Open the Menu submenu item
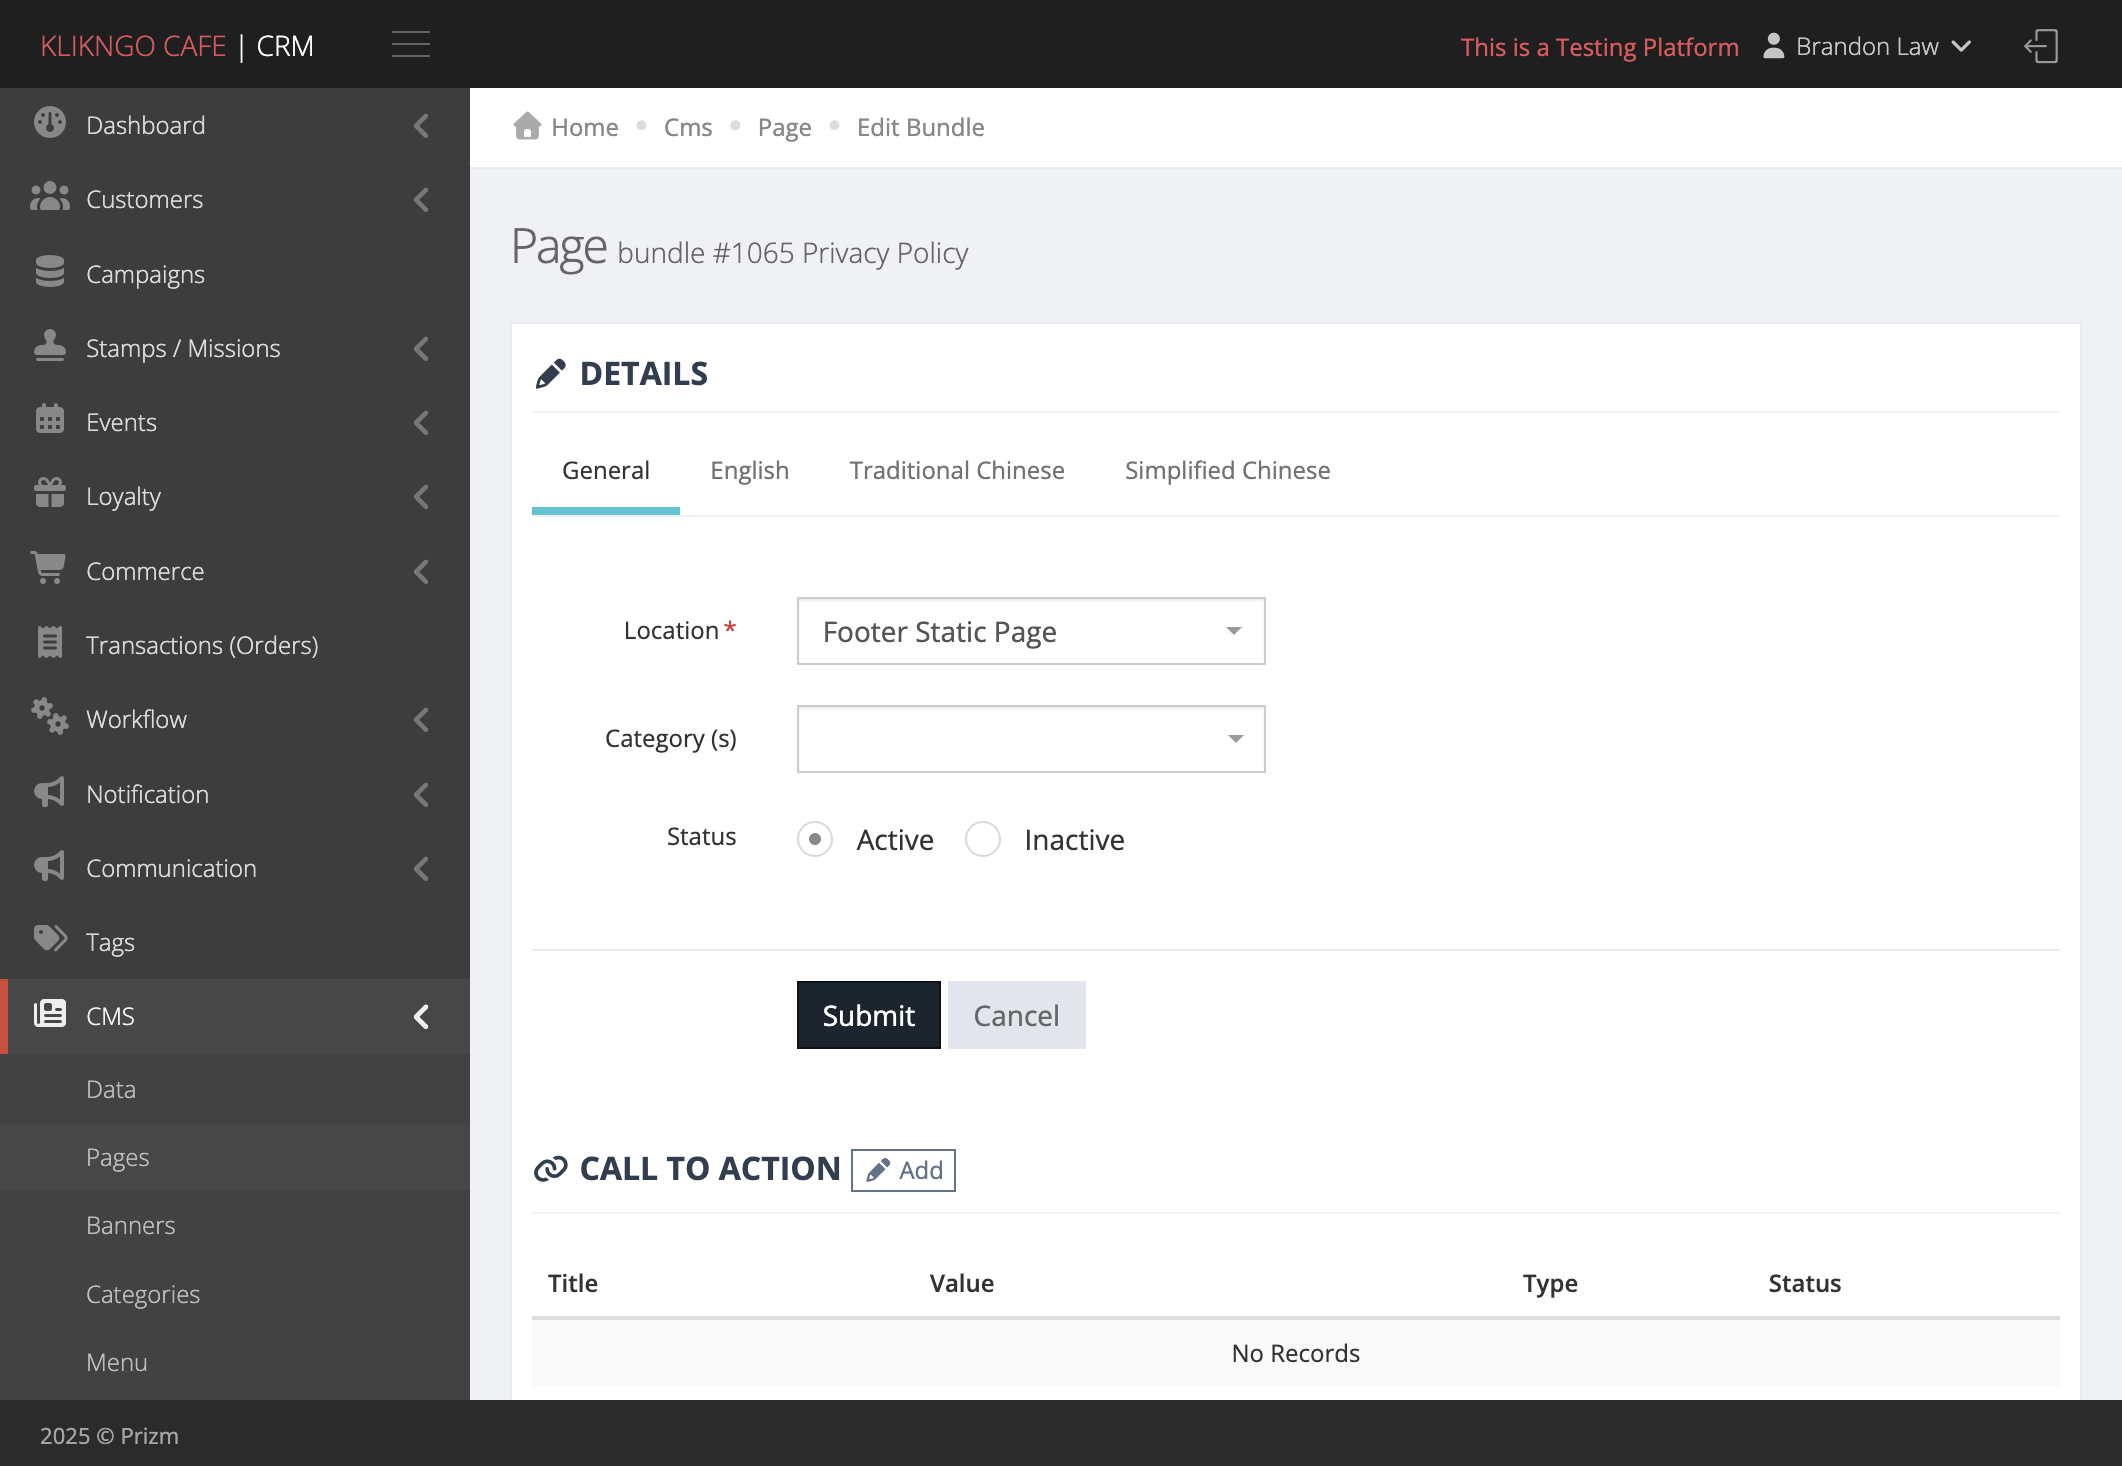 pos(116,1362)
